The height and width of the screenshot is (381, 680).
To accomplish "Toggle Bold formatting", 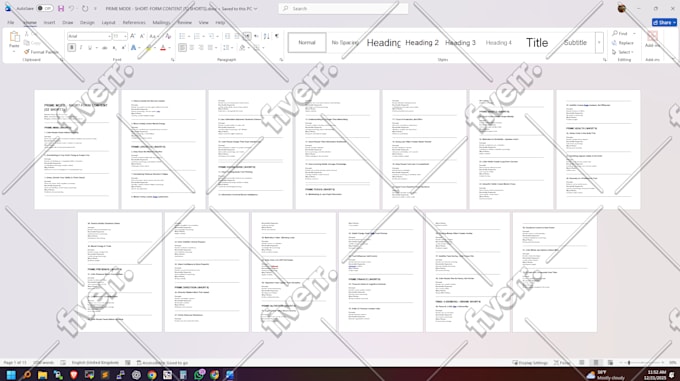I will point(72,48).
